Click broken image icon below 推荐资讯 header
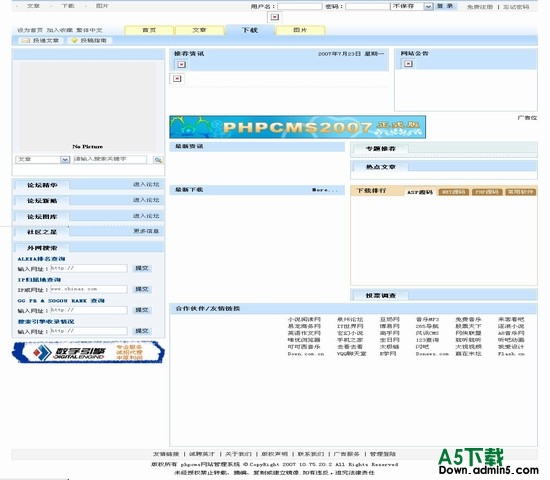The width and height of the screenshot is (550, 480). [x=177, y=79]
